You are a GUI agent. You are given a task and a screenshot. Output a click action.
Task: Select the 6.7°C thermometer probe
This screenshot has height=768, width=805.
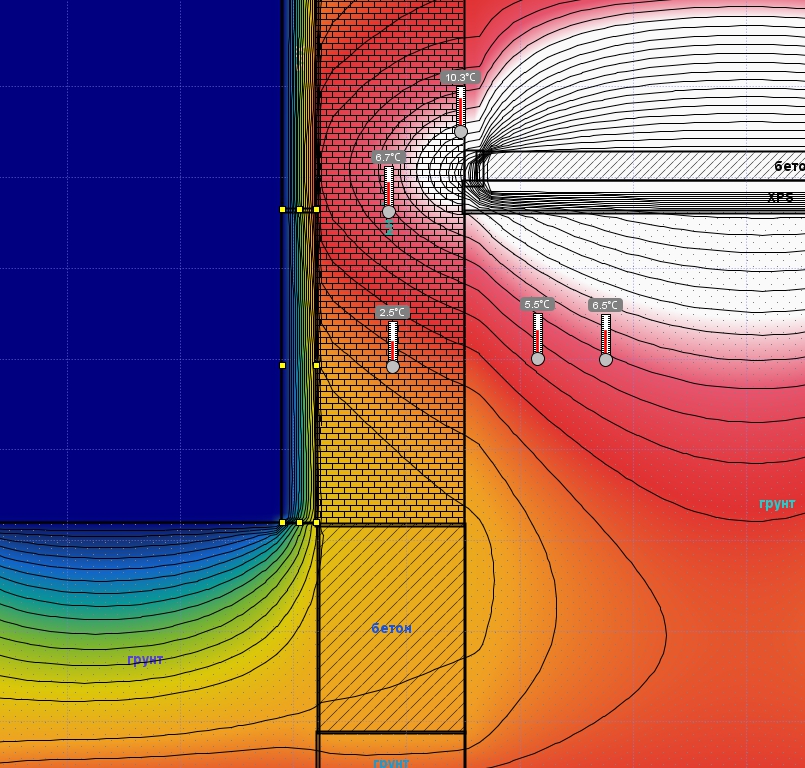click(389, 185)
